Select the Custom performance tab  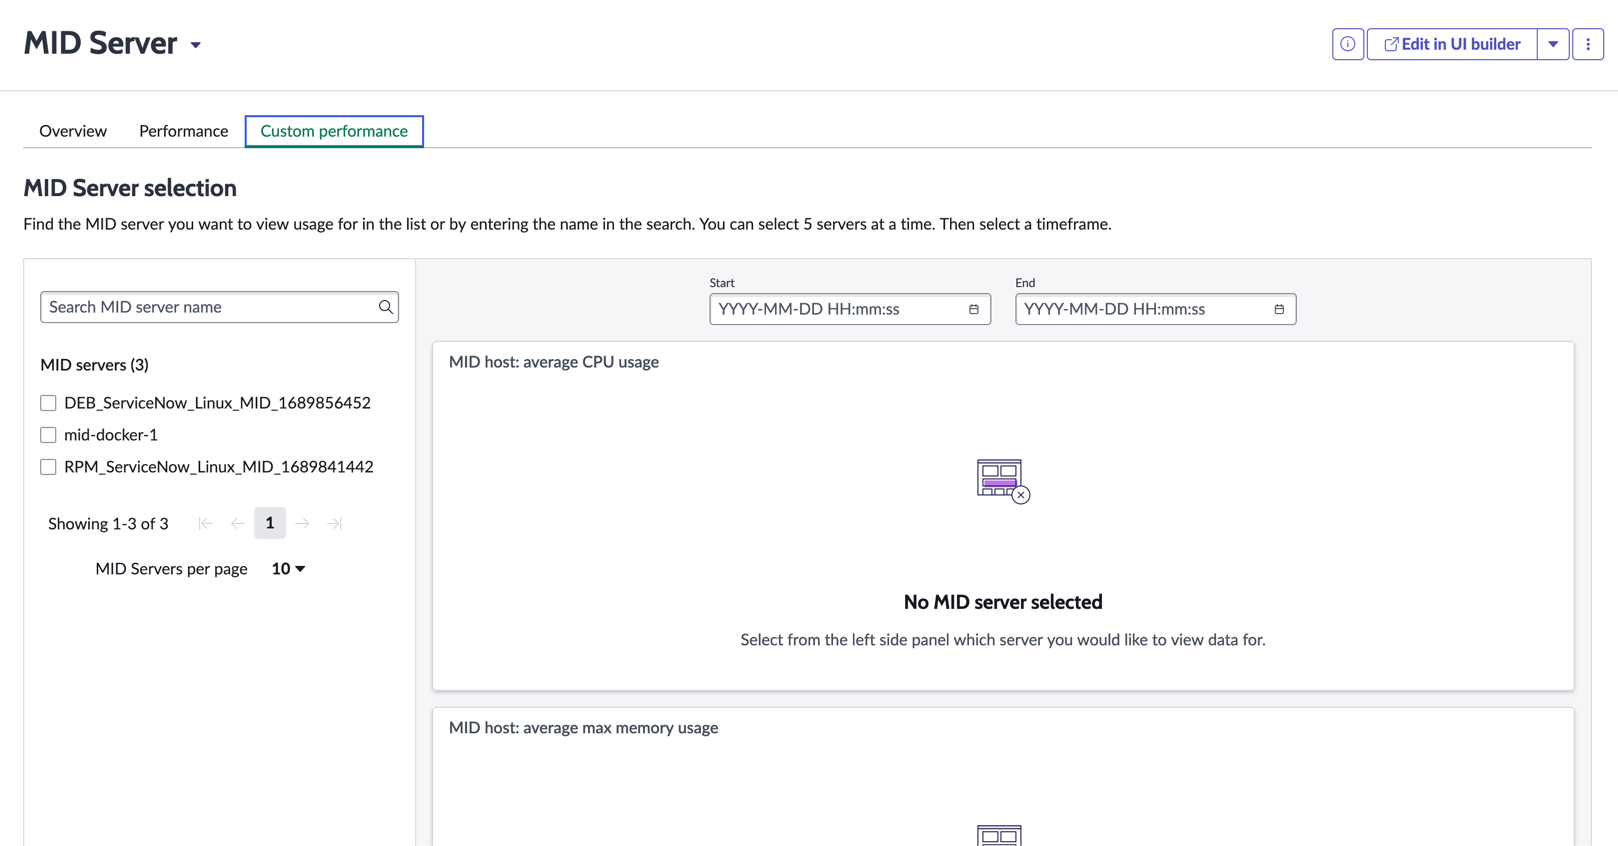(x=334, y=131)
